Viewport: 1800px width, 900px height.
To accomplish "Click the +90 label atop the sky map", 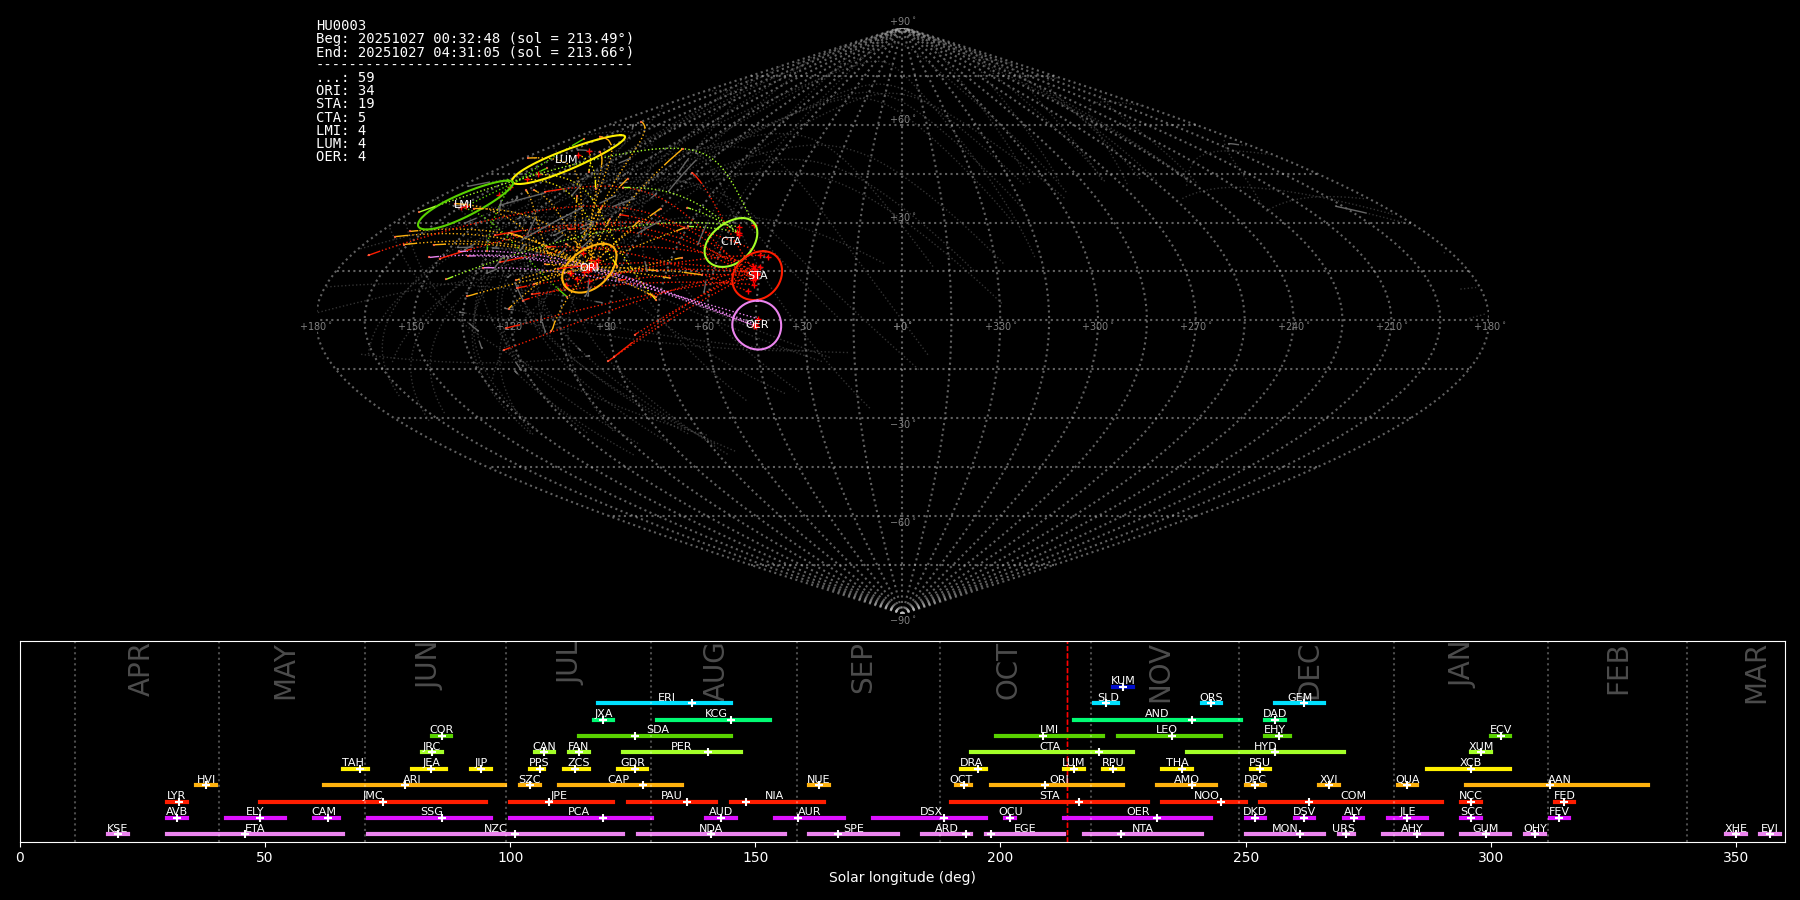I will [901, 22].
